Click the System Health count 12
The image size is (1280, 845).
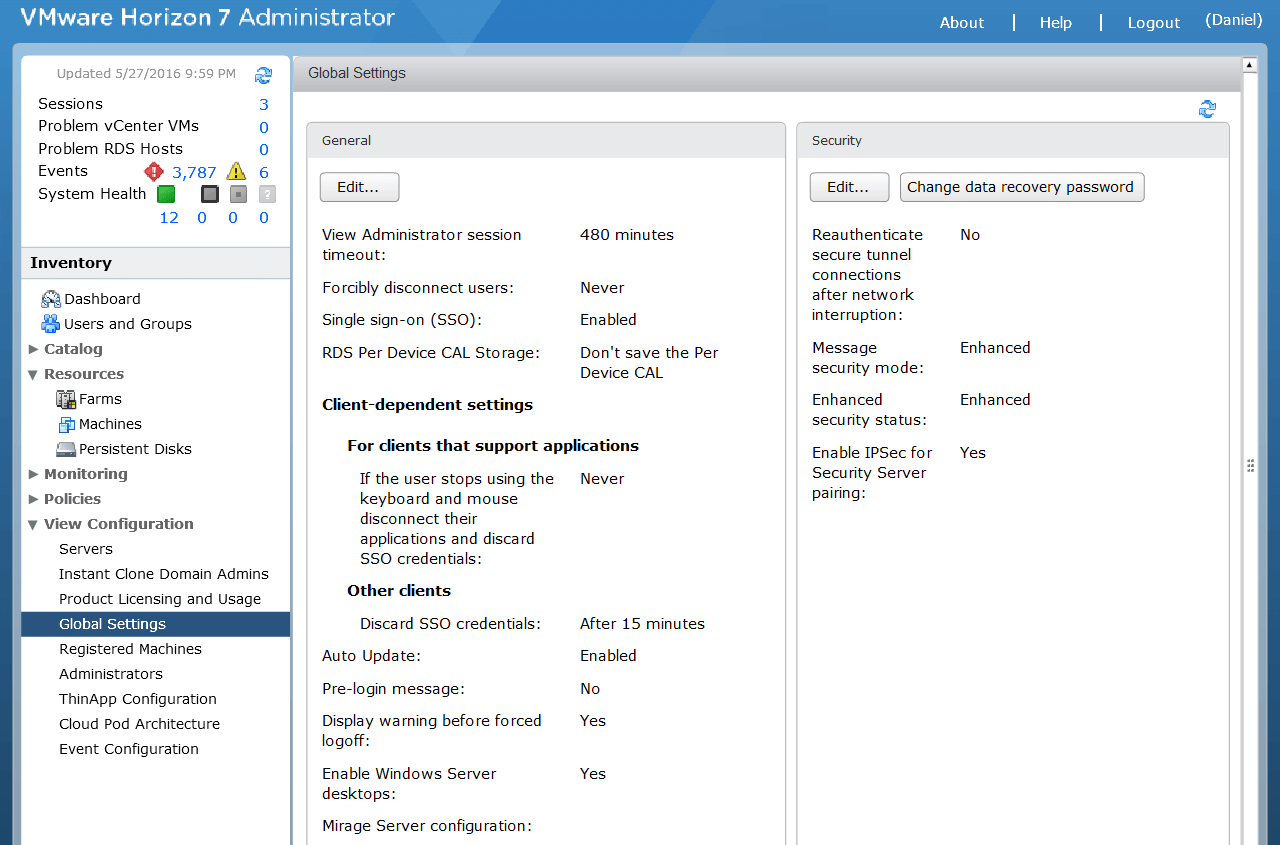[x=169, y=217]
